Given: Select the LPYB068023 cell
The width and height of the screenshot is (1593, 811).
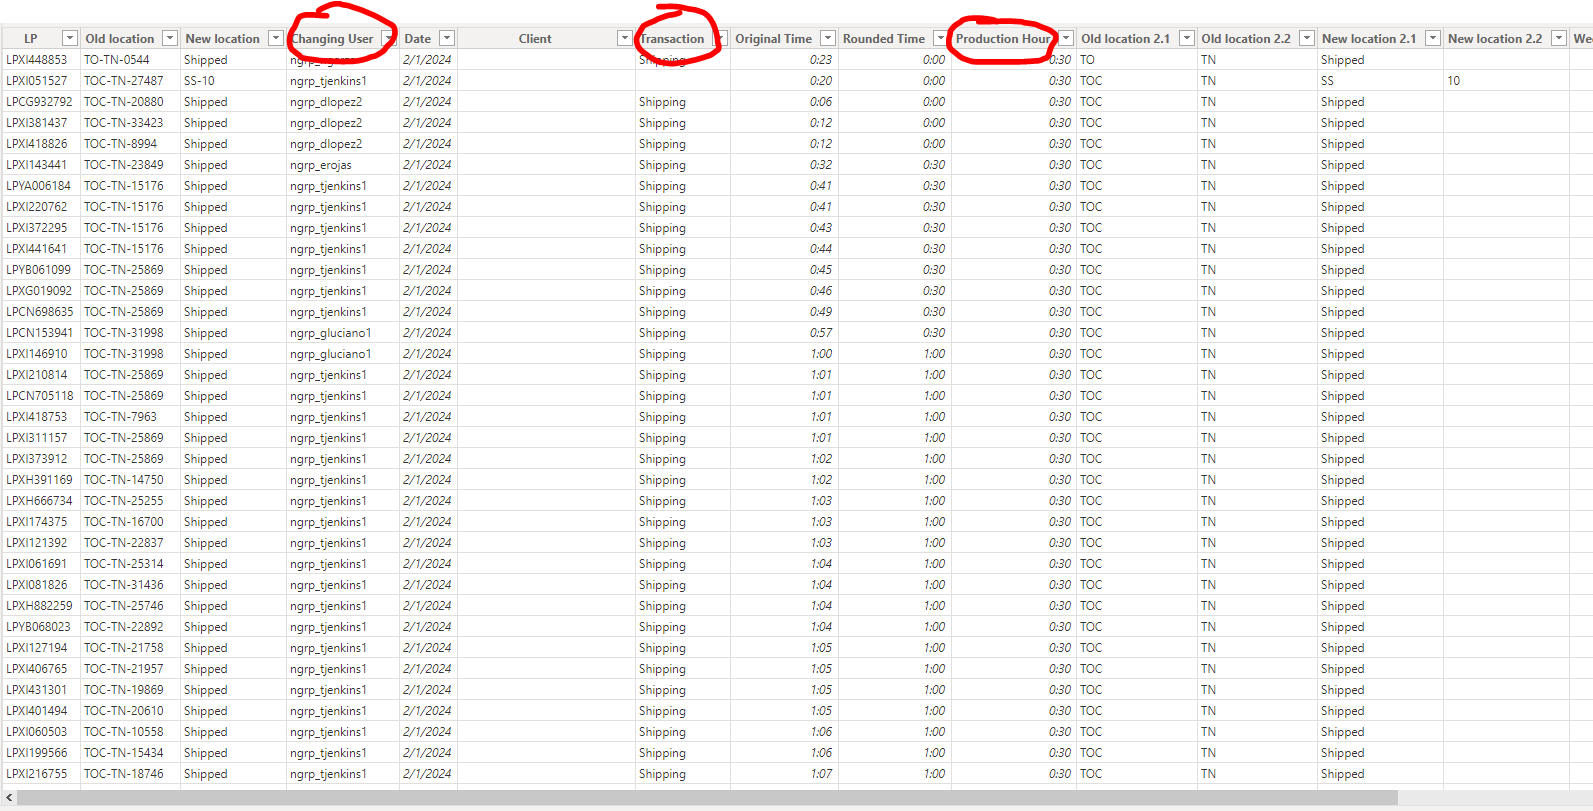Looking at the screenshot, I should point(39,627).
